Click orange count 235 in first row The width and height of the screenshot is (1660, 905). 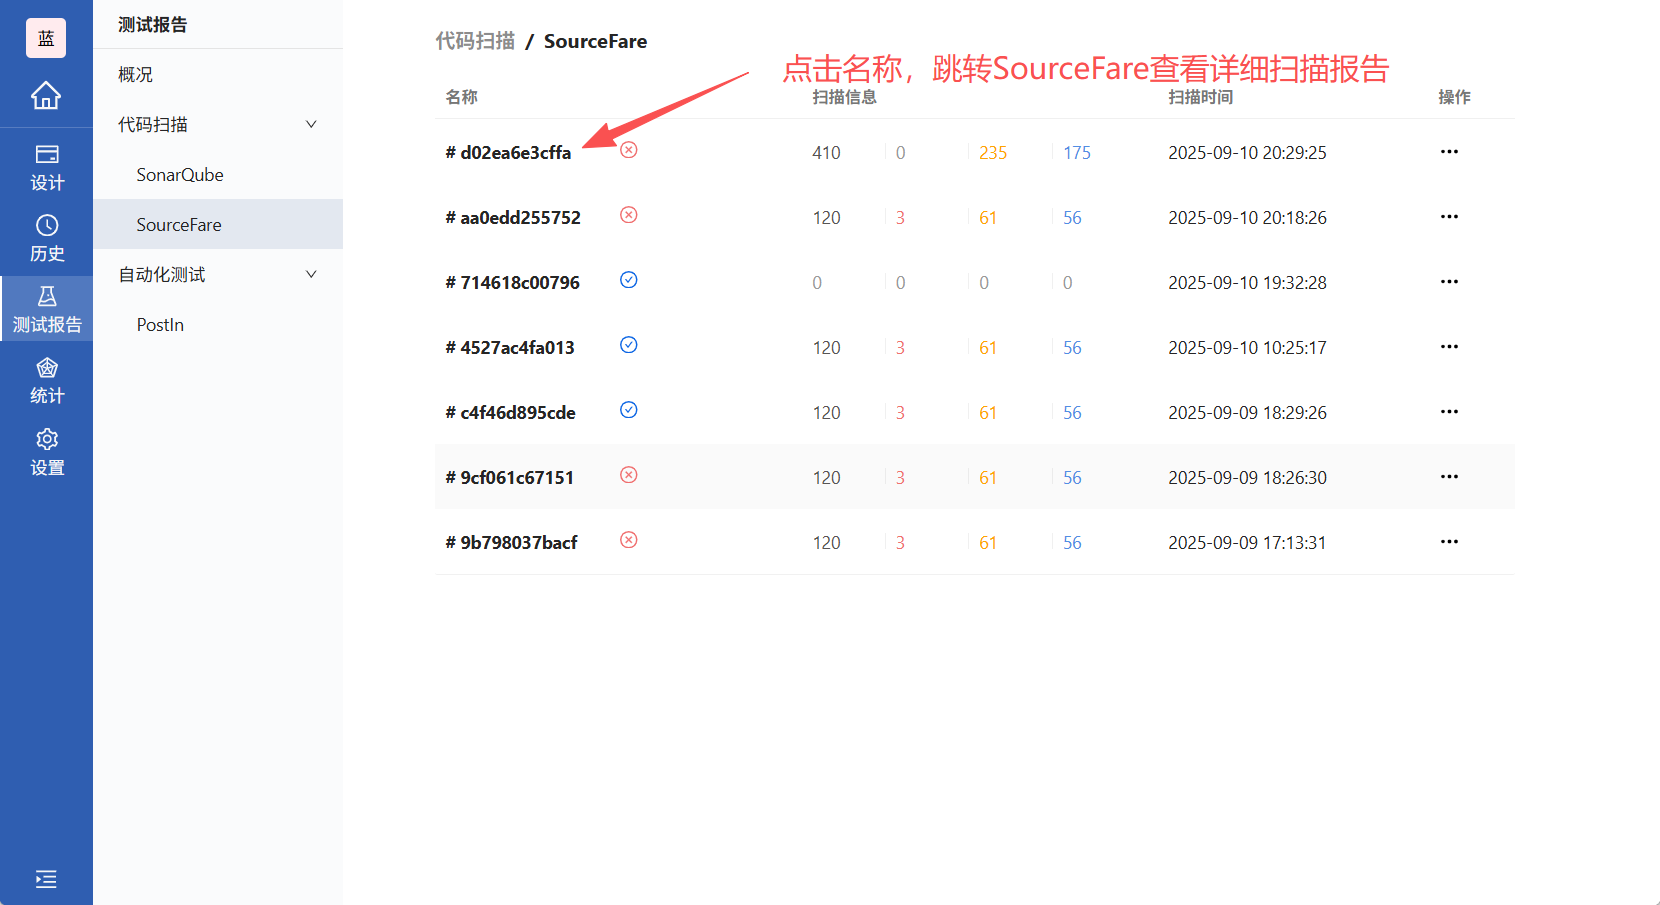click(x=993, y=153)
